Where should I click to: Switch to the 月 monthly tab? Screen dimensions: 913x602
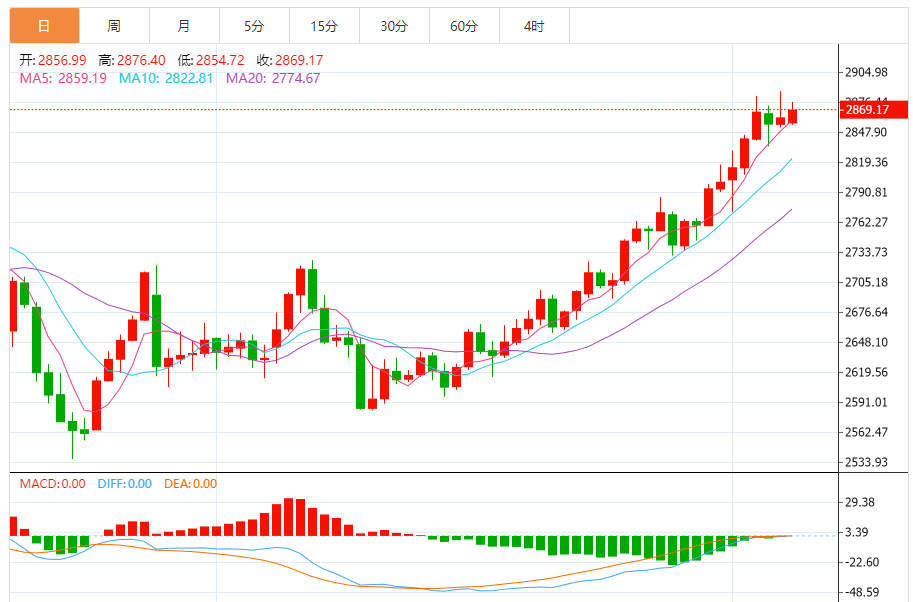click(x=184, y=26)
